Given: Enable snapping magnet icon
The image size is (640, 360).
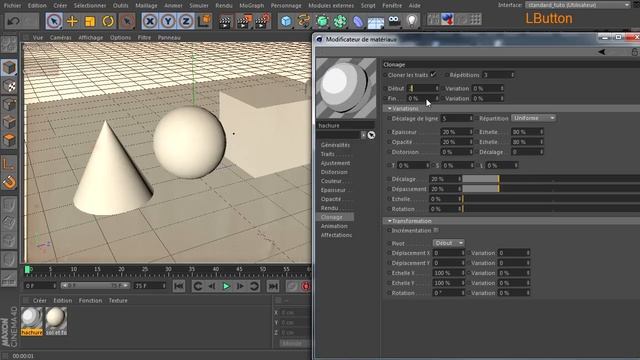Looking at the screenshot, I should click(x=9, y=182).
